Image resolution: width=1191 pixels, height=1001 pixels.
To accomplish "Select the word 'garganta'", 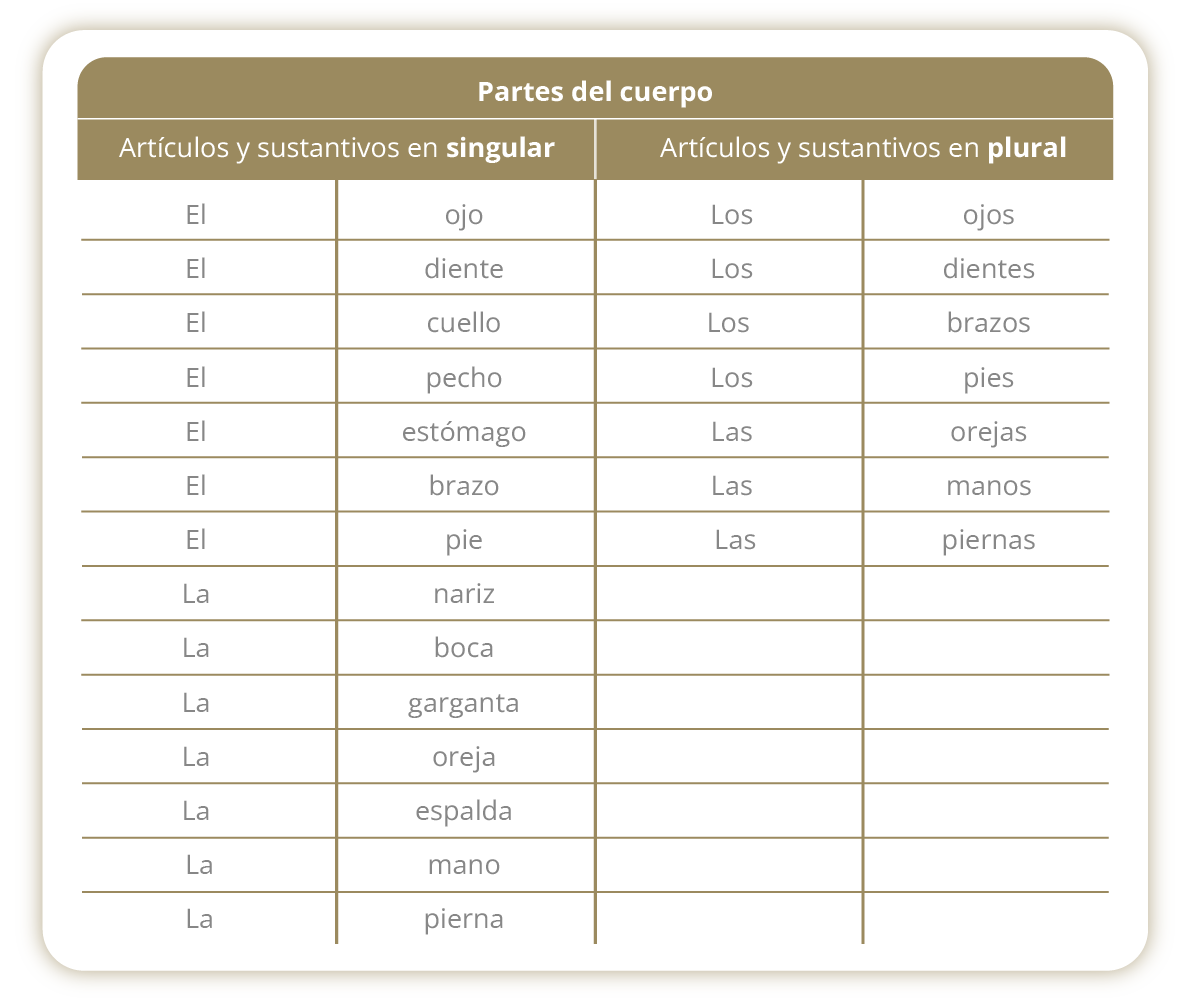I will [x=464, y=703].
